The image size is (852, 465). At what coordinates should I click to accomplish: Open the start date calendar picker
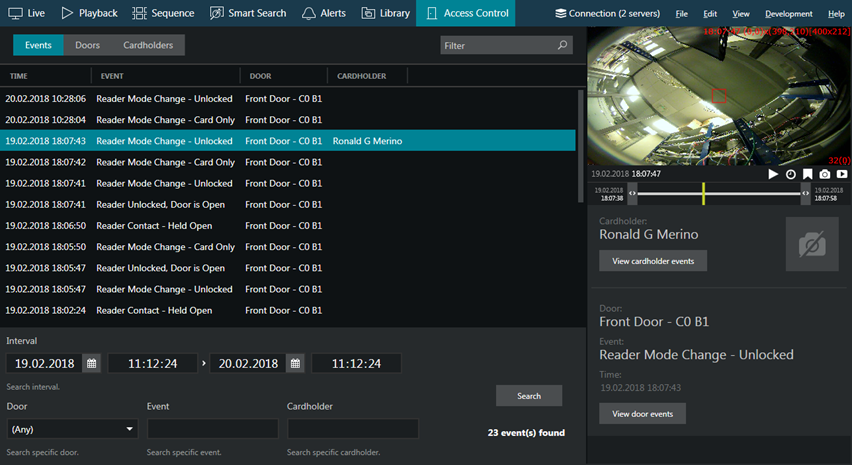tap(91, 363)
